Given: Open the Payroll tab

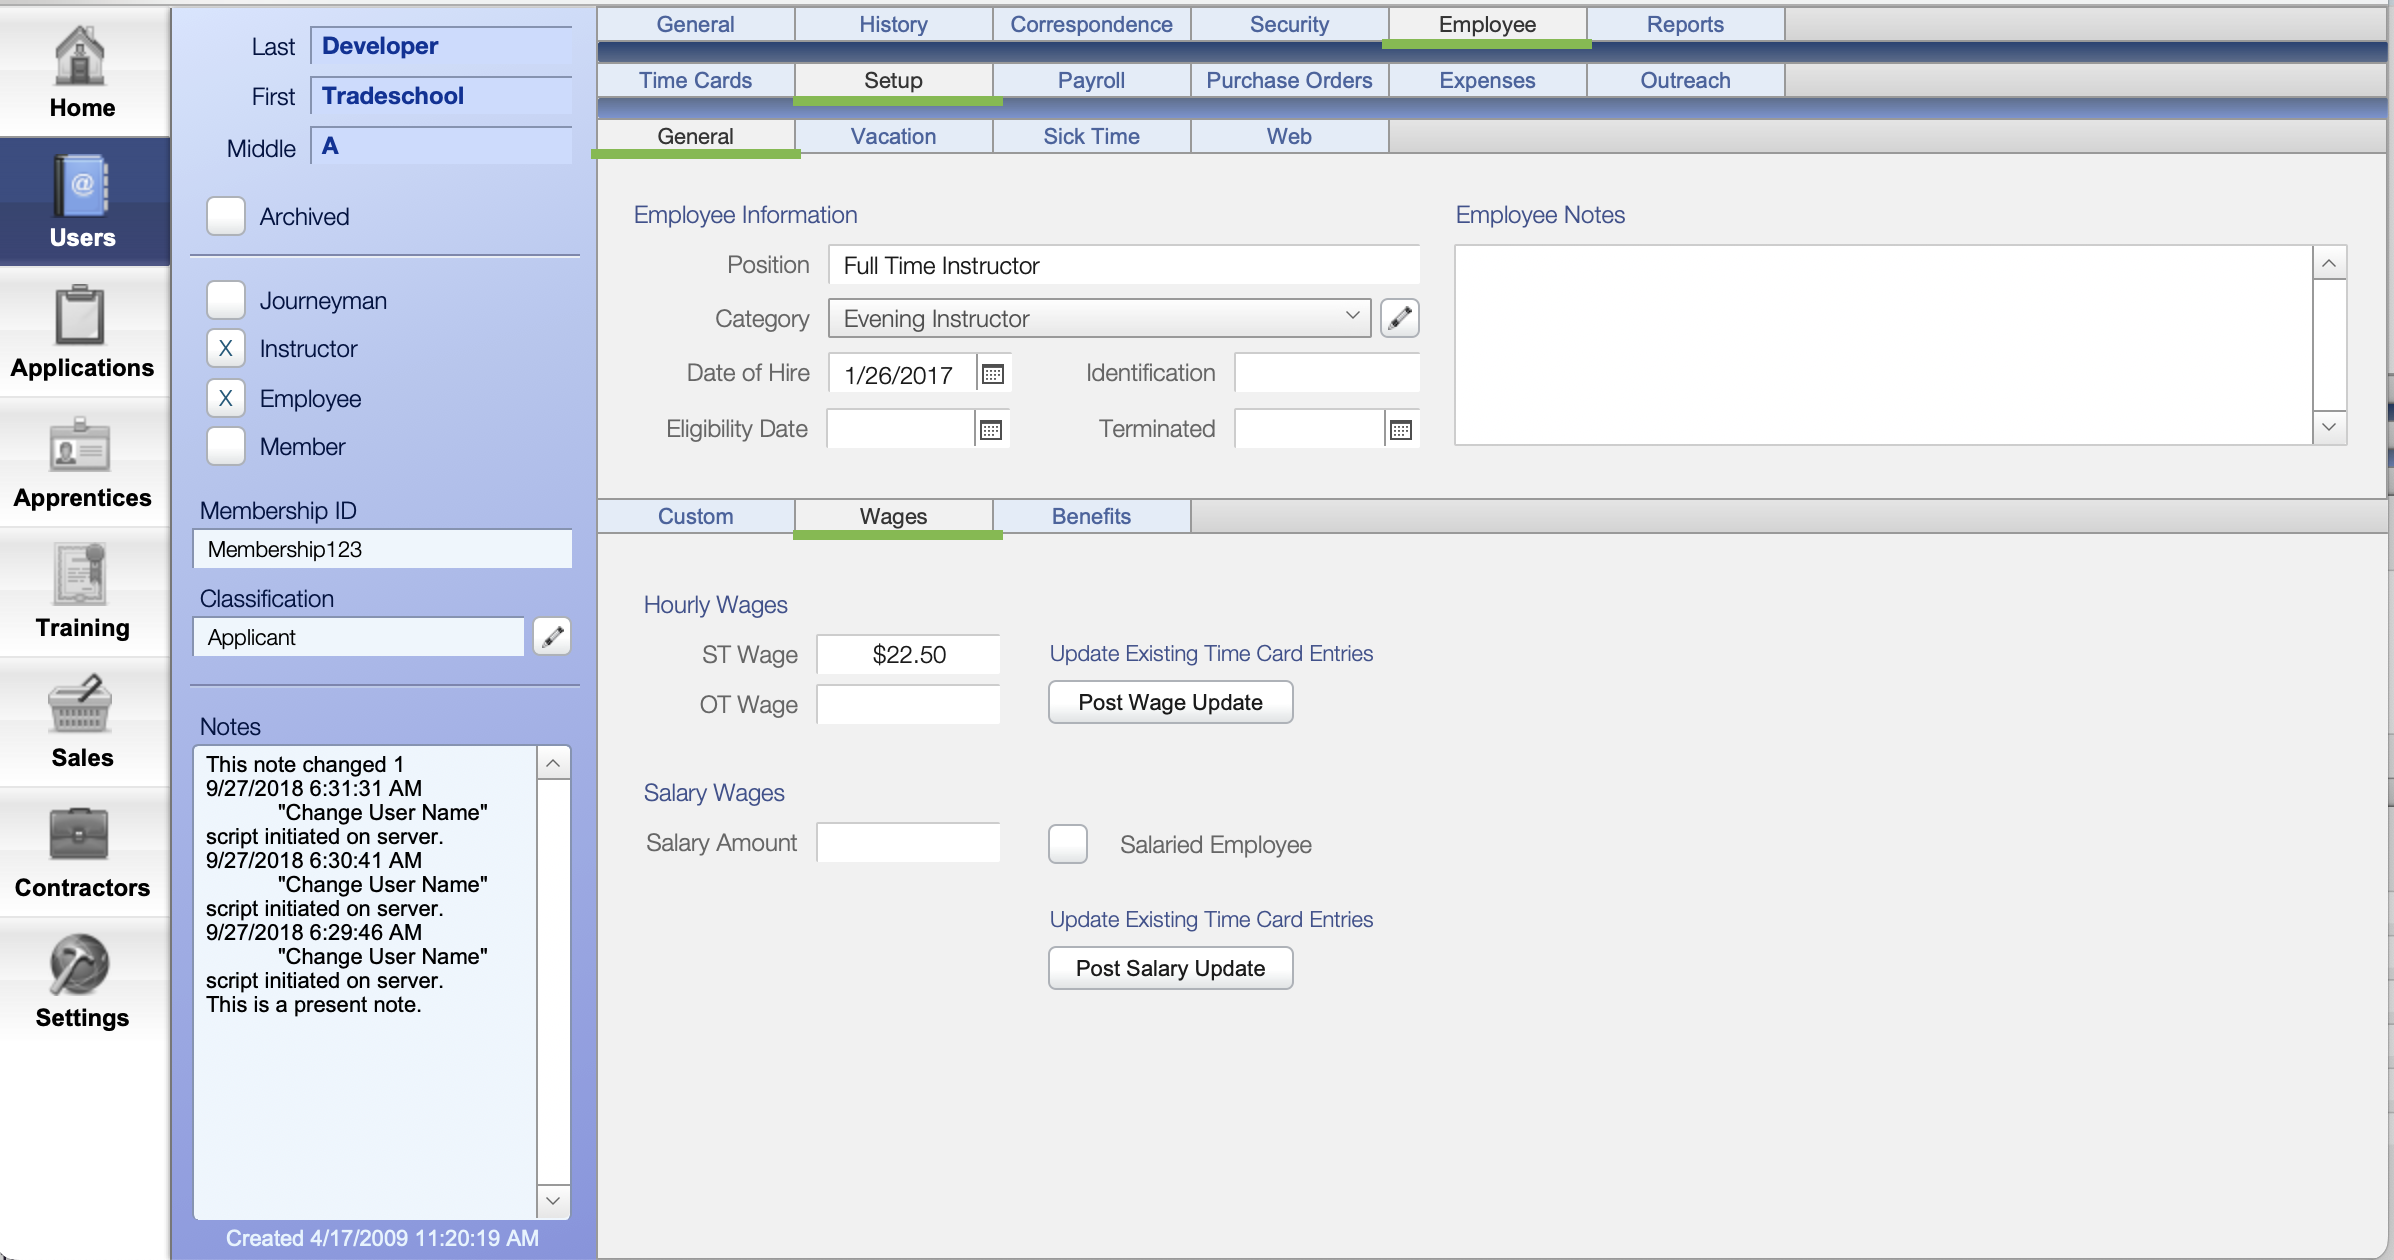Looking at the screenshot, I should click(x=1091, y=80).
